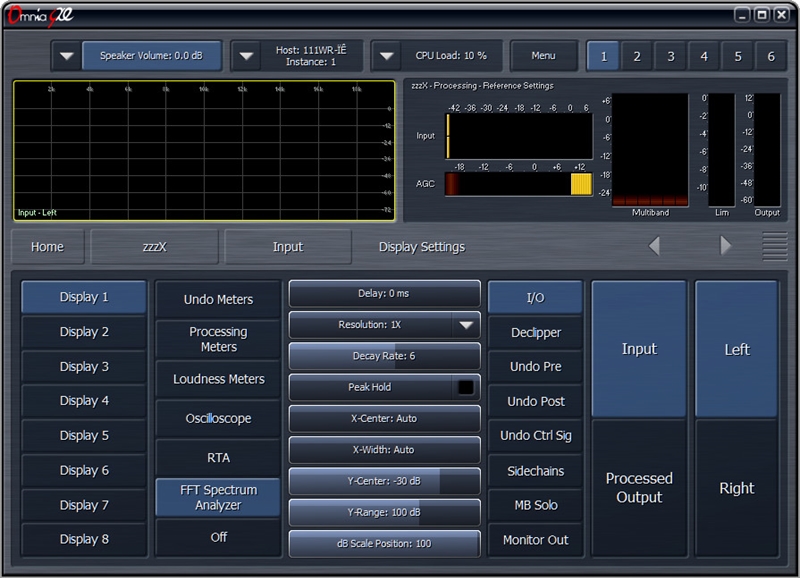The image size is (800, 578).
Task: Adjust the X-Width Auto control
Action: [x=384, y=450]
